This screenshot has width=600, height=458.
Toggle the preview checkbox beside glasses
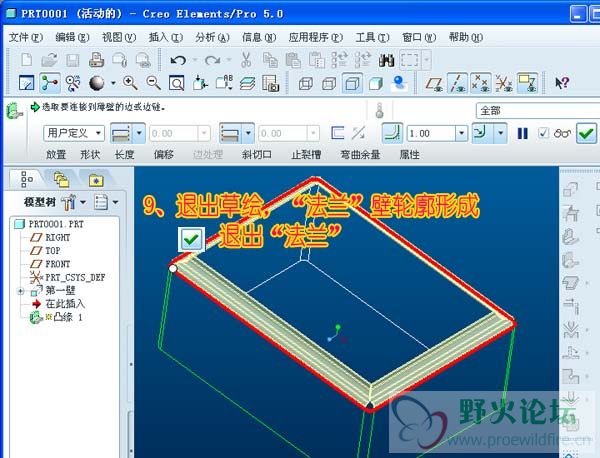click(x=543, y=133)
